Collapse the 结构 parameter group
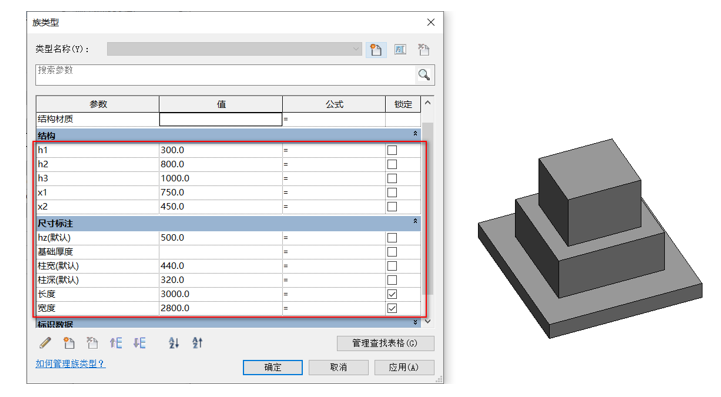The width and height of the screenshot is (721, 397). pyautogui.click(x=415, y=134)
